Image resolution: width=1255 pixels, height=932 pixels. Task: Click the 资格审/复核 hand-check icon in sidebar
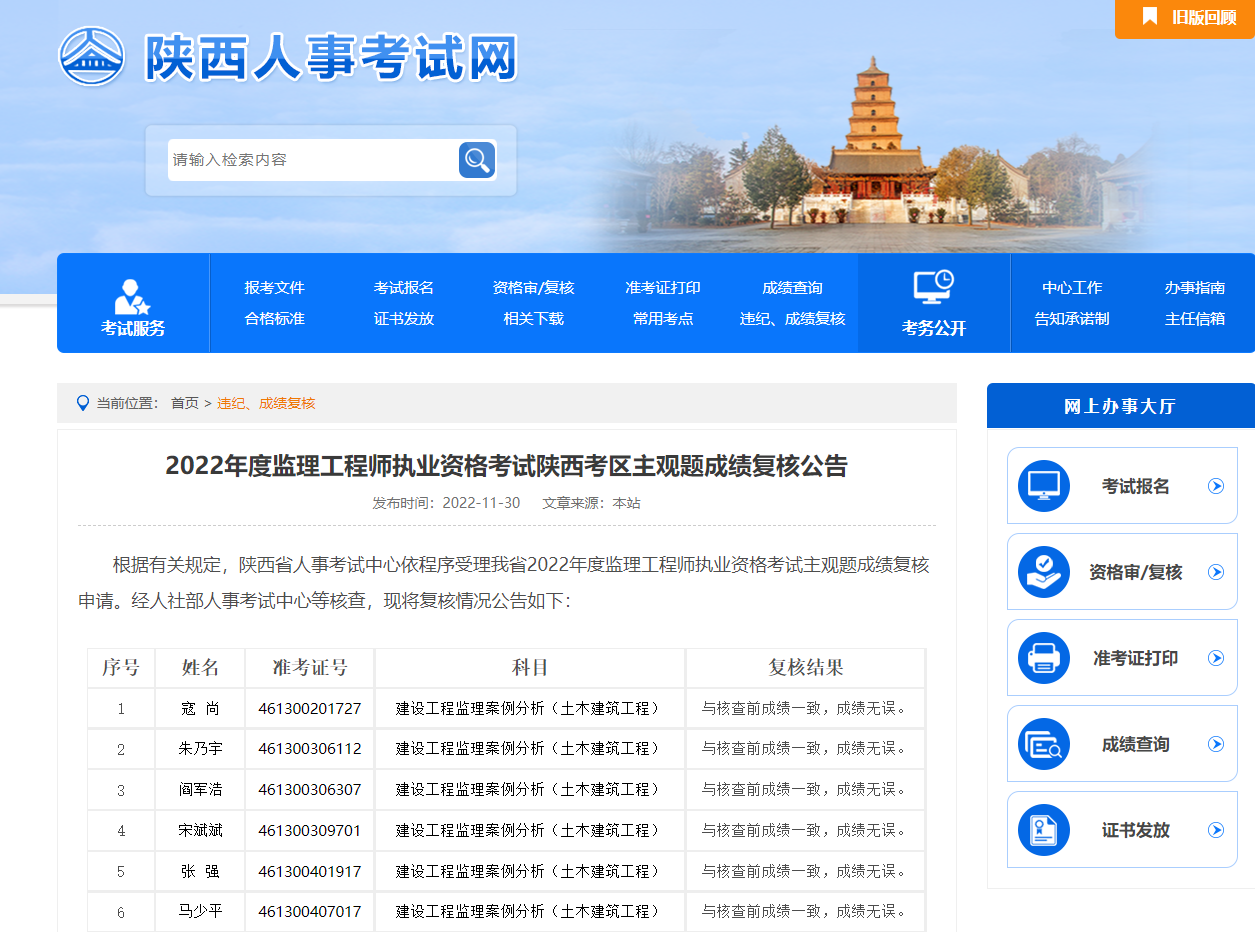point(1043,572)
